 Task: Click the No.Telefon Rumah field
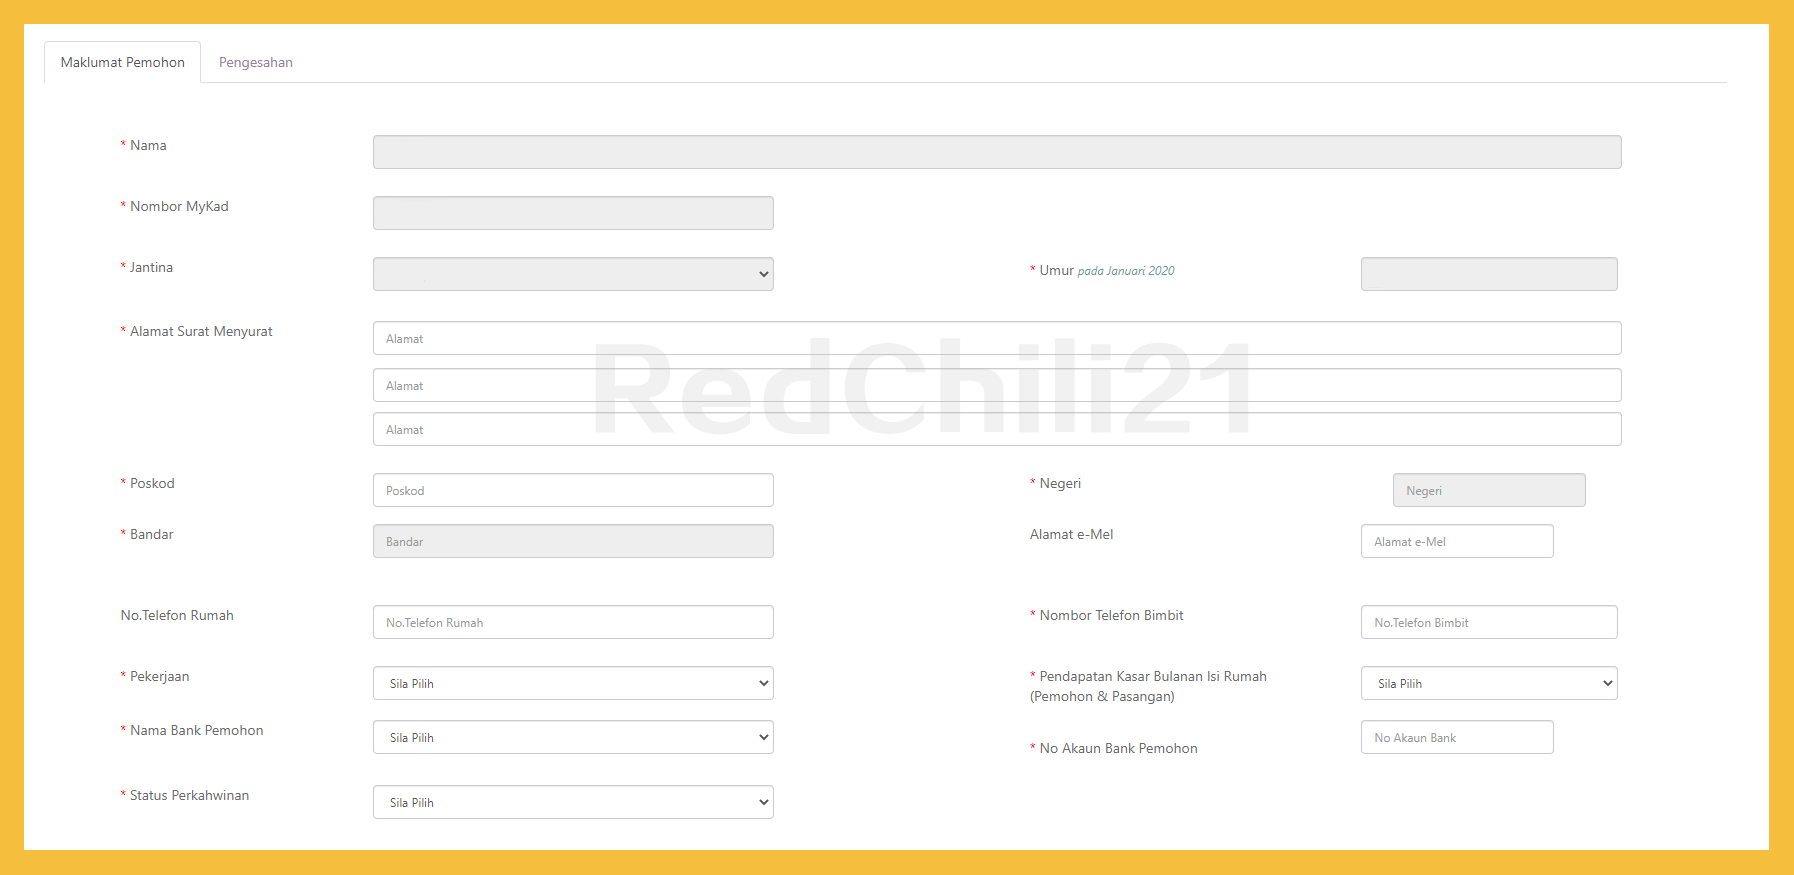(x=573, y=622)
